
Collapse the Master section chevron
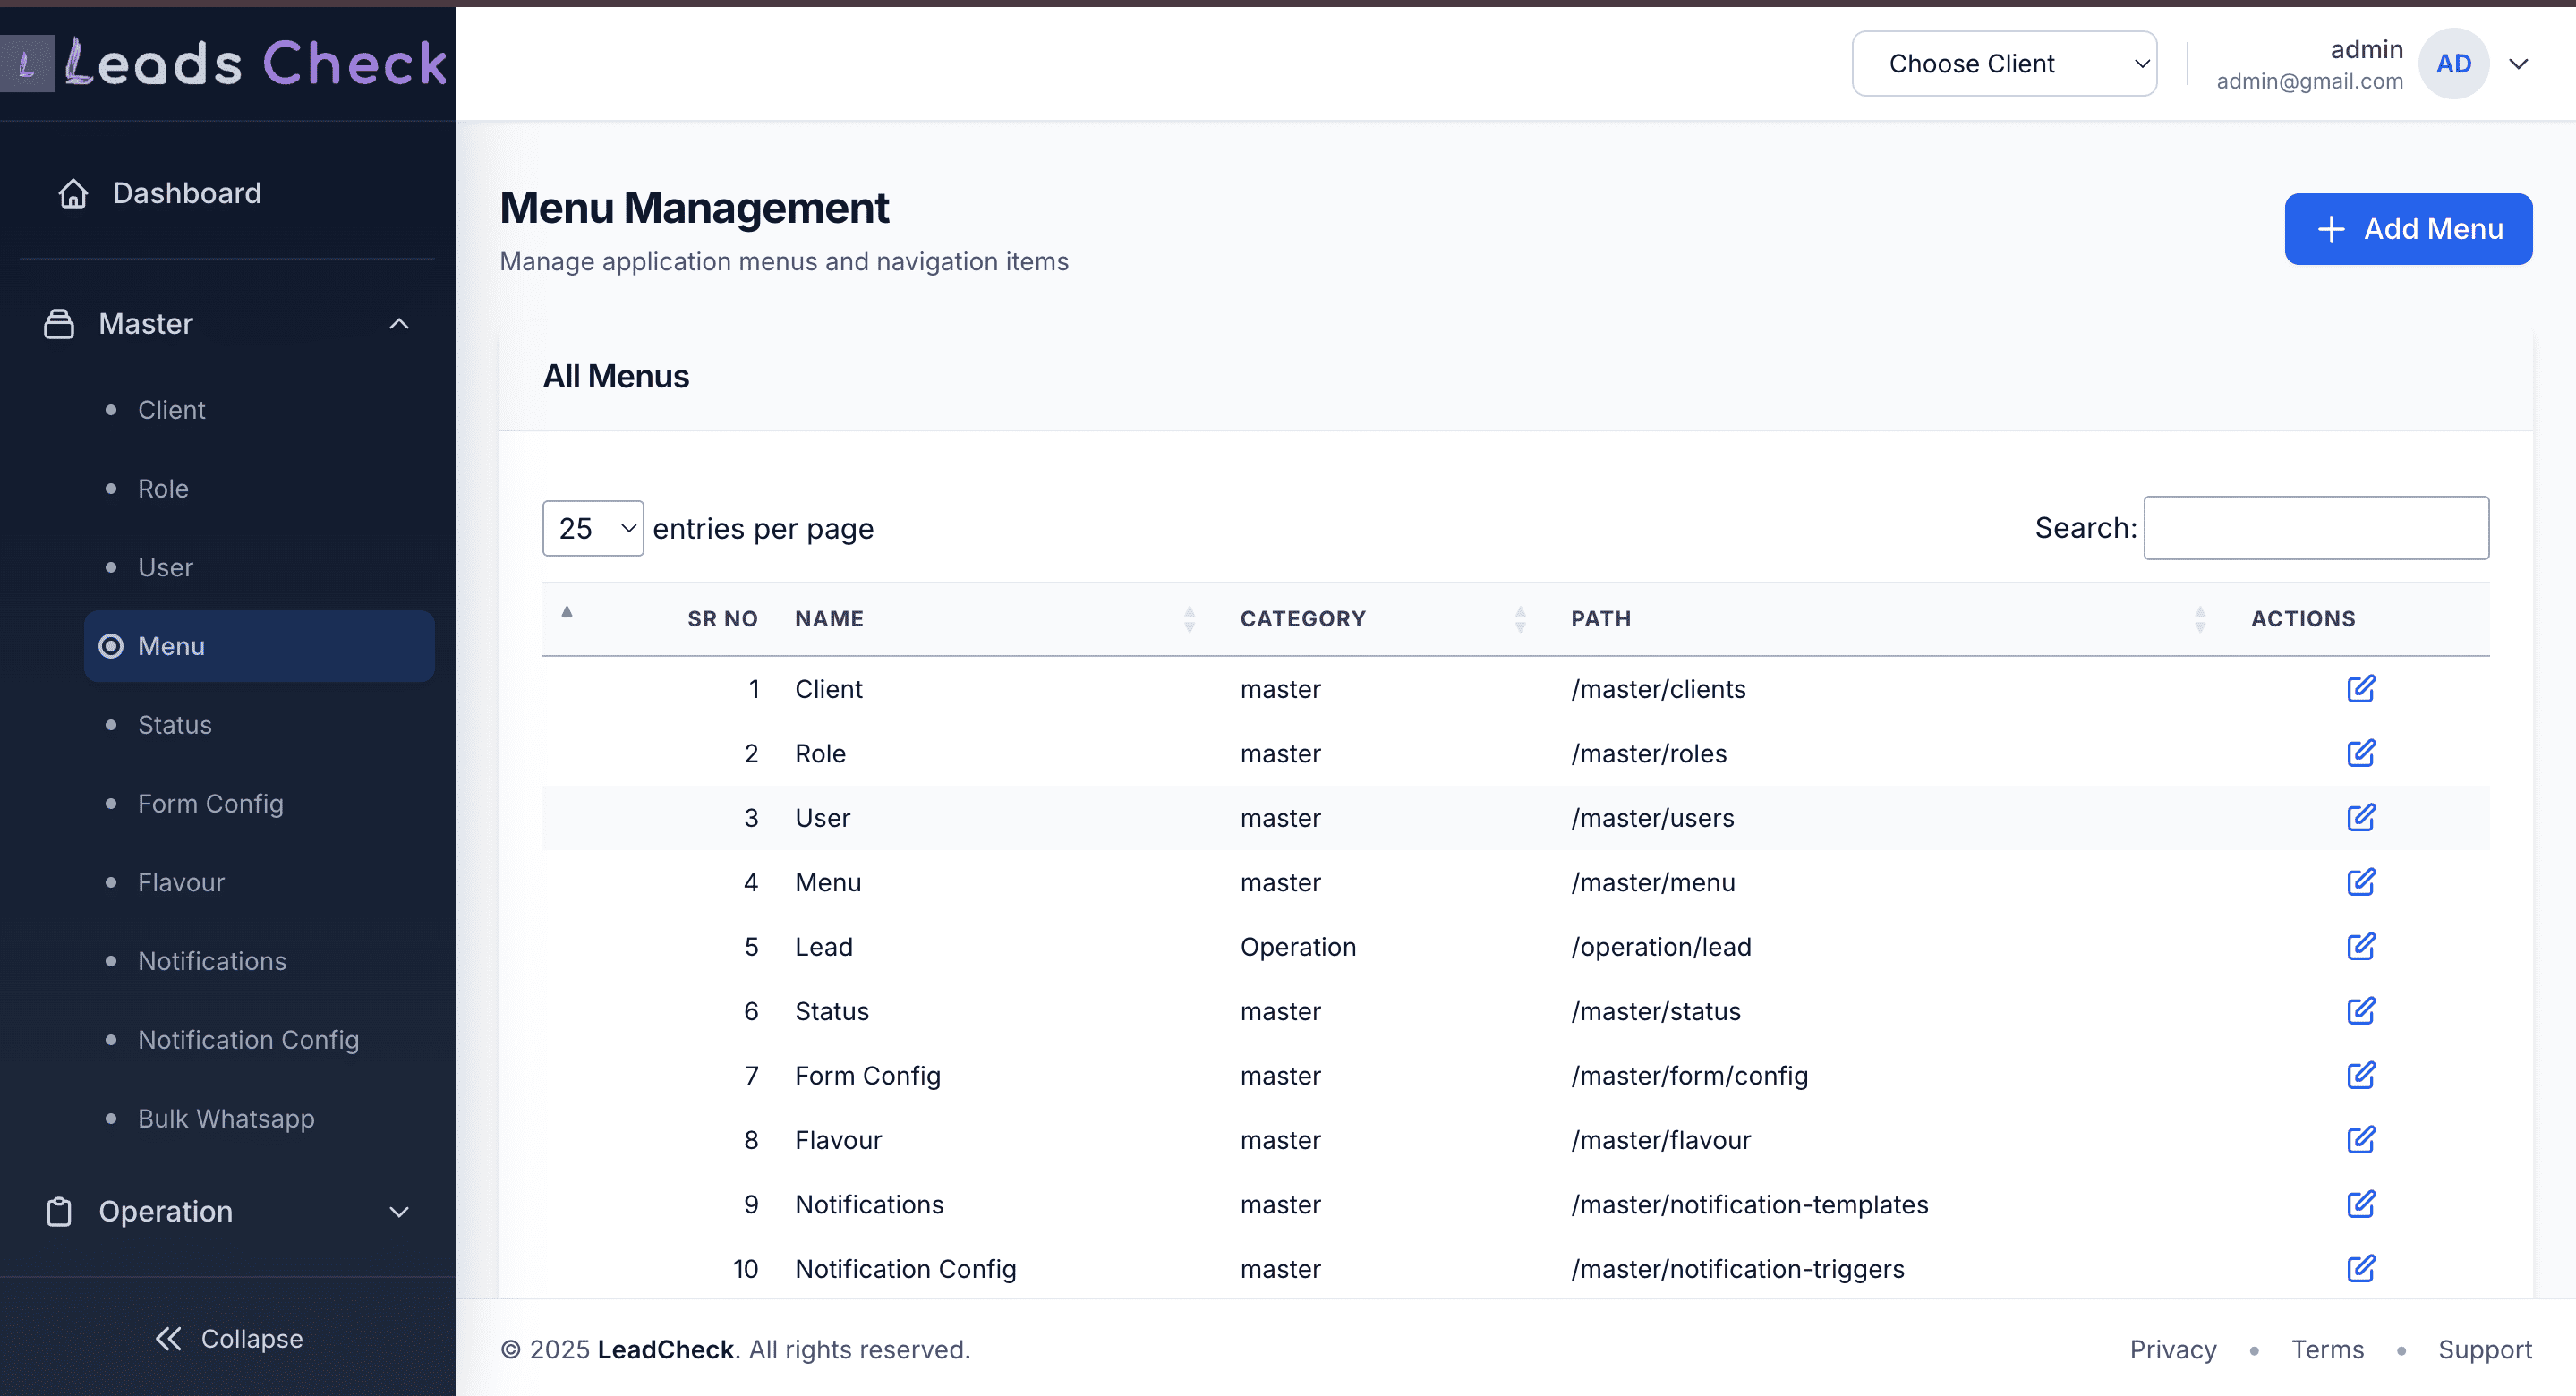(x=399, y=323)
